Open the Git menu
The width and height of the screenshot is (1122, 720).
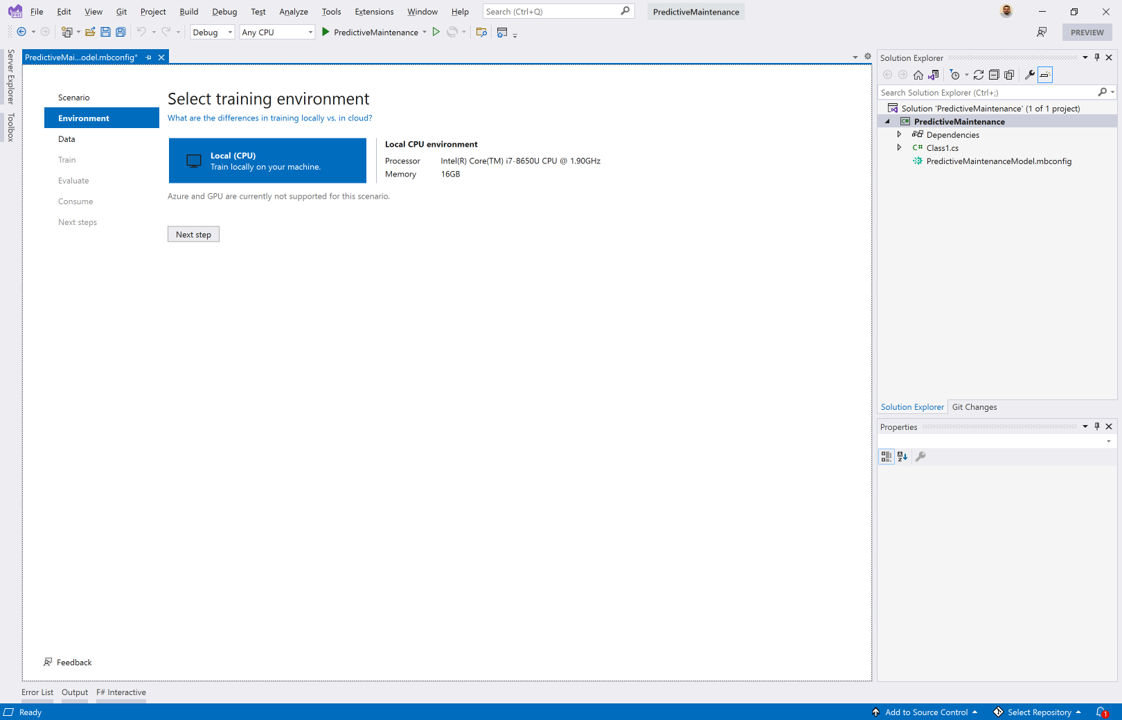121,11
